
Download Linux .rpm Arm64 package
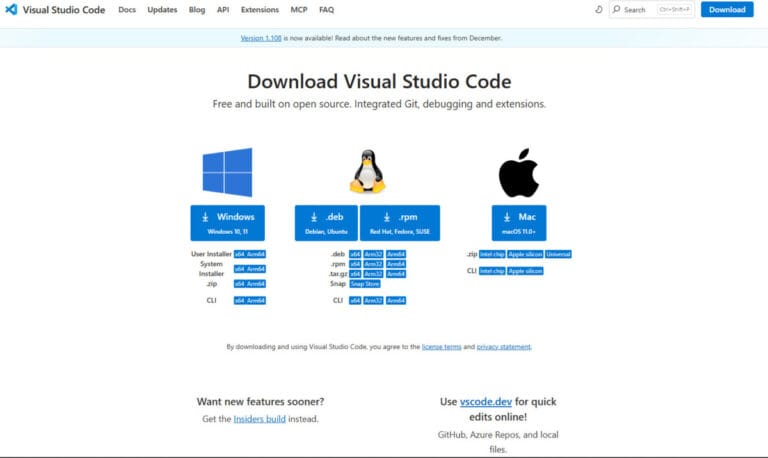click(396, 264)
